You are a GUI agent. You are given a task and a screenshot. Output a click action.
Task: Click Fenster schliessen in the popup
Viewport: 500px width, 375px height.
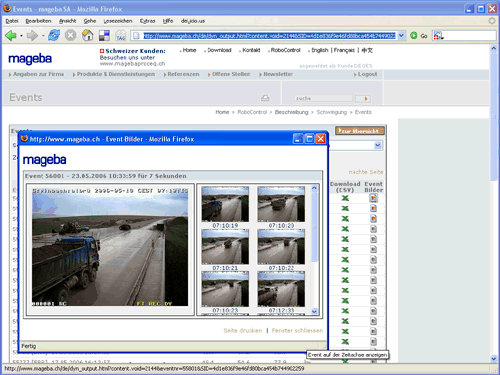pyautogui.click(x=297, y=330)
